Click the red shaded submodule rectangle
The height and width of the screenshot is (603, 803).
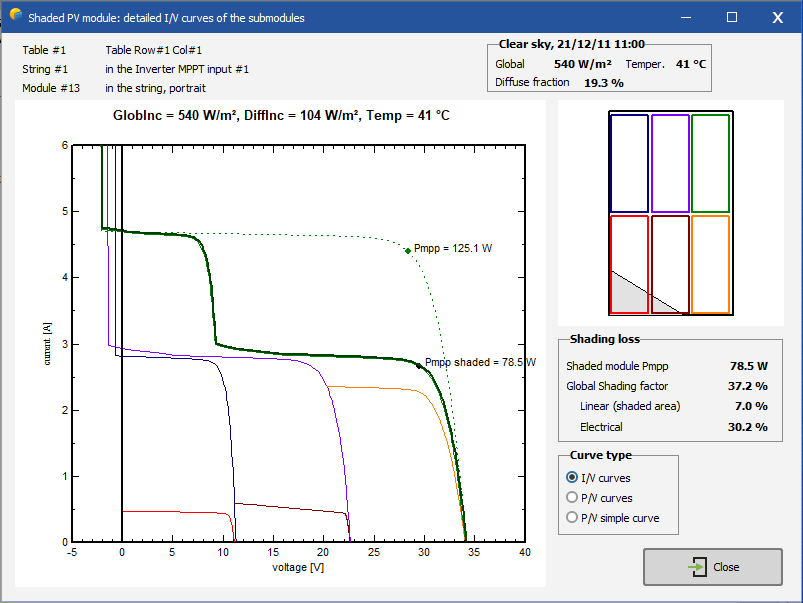tap(629, 264)
